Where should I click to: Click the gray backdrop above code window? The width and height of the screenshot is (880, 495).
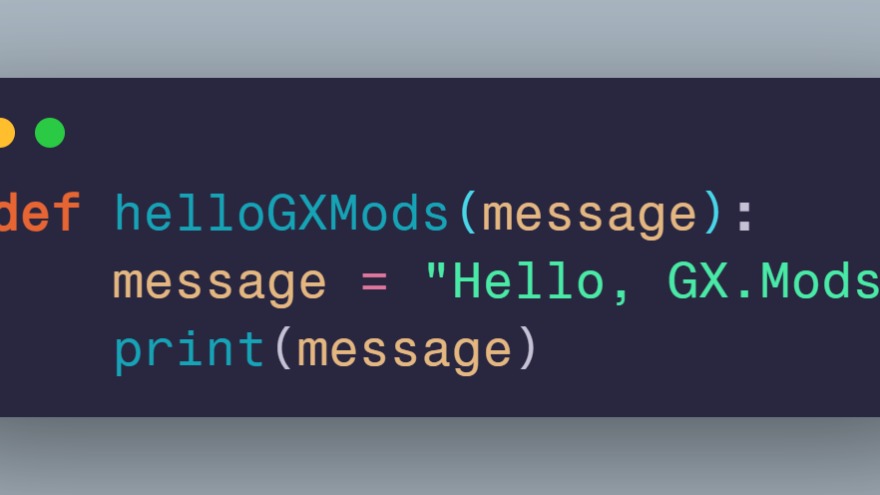pos(440,38)
